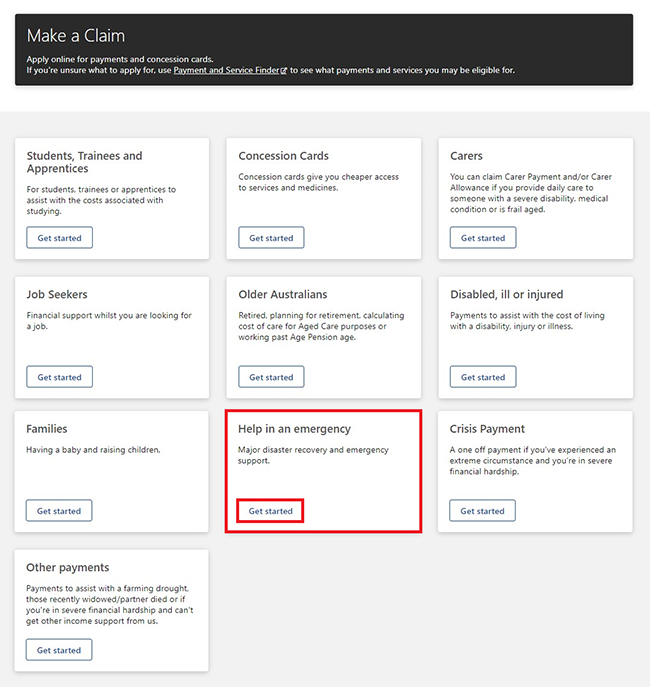Click Get started under Disabled, ill or injured
Image resolution: width=650 pixels, height=687 pixels.
483,377
